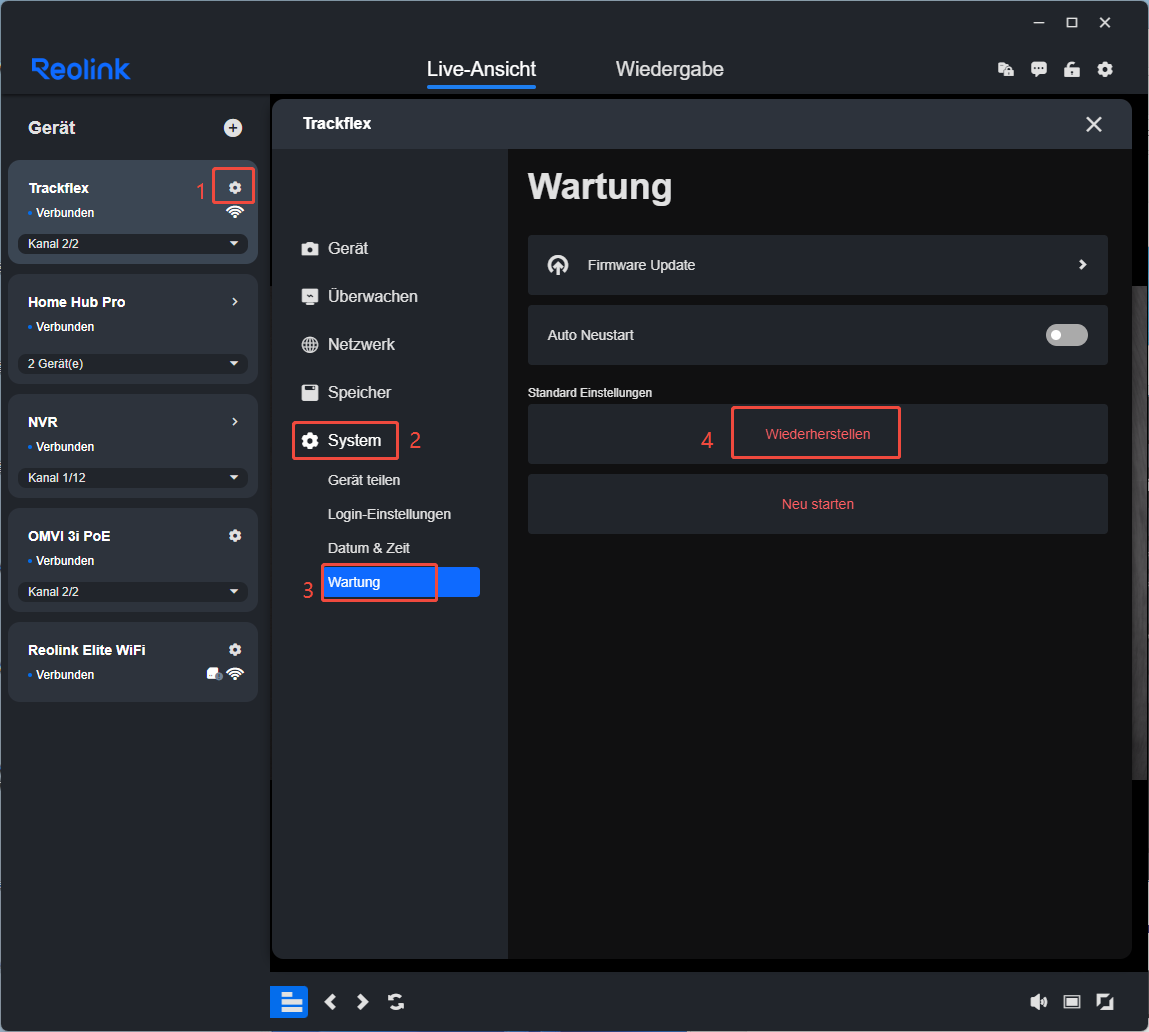Add a new device with plus icon
1149x1032 pixels.
click(233, 128)
